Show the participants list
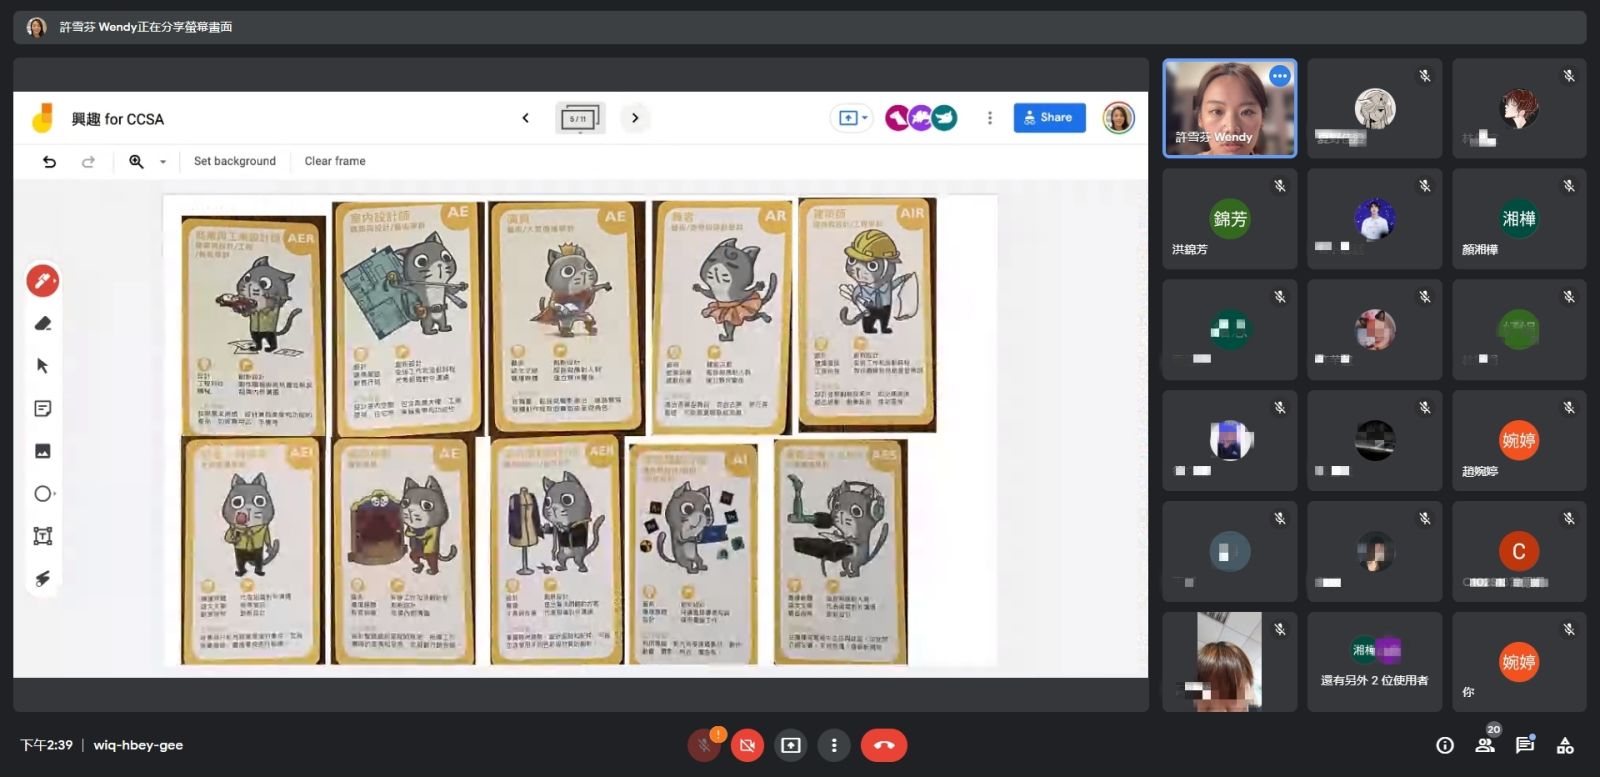This screenshot has width=1600, height=777. pyautogui.click(x=1485, y=745)
